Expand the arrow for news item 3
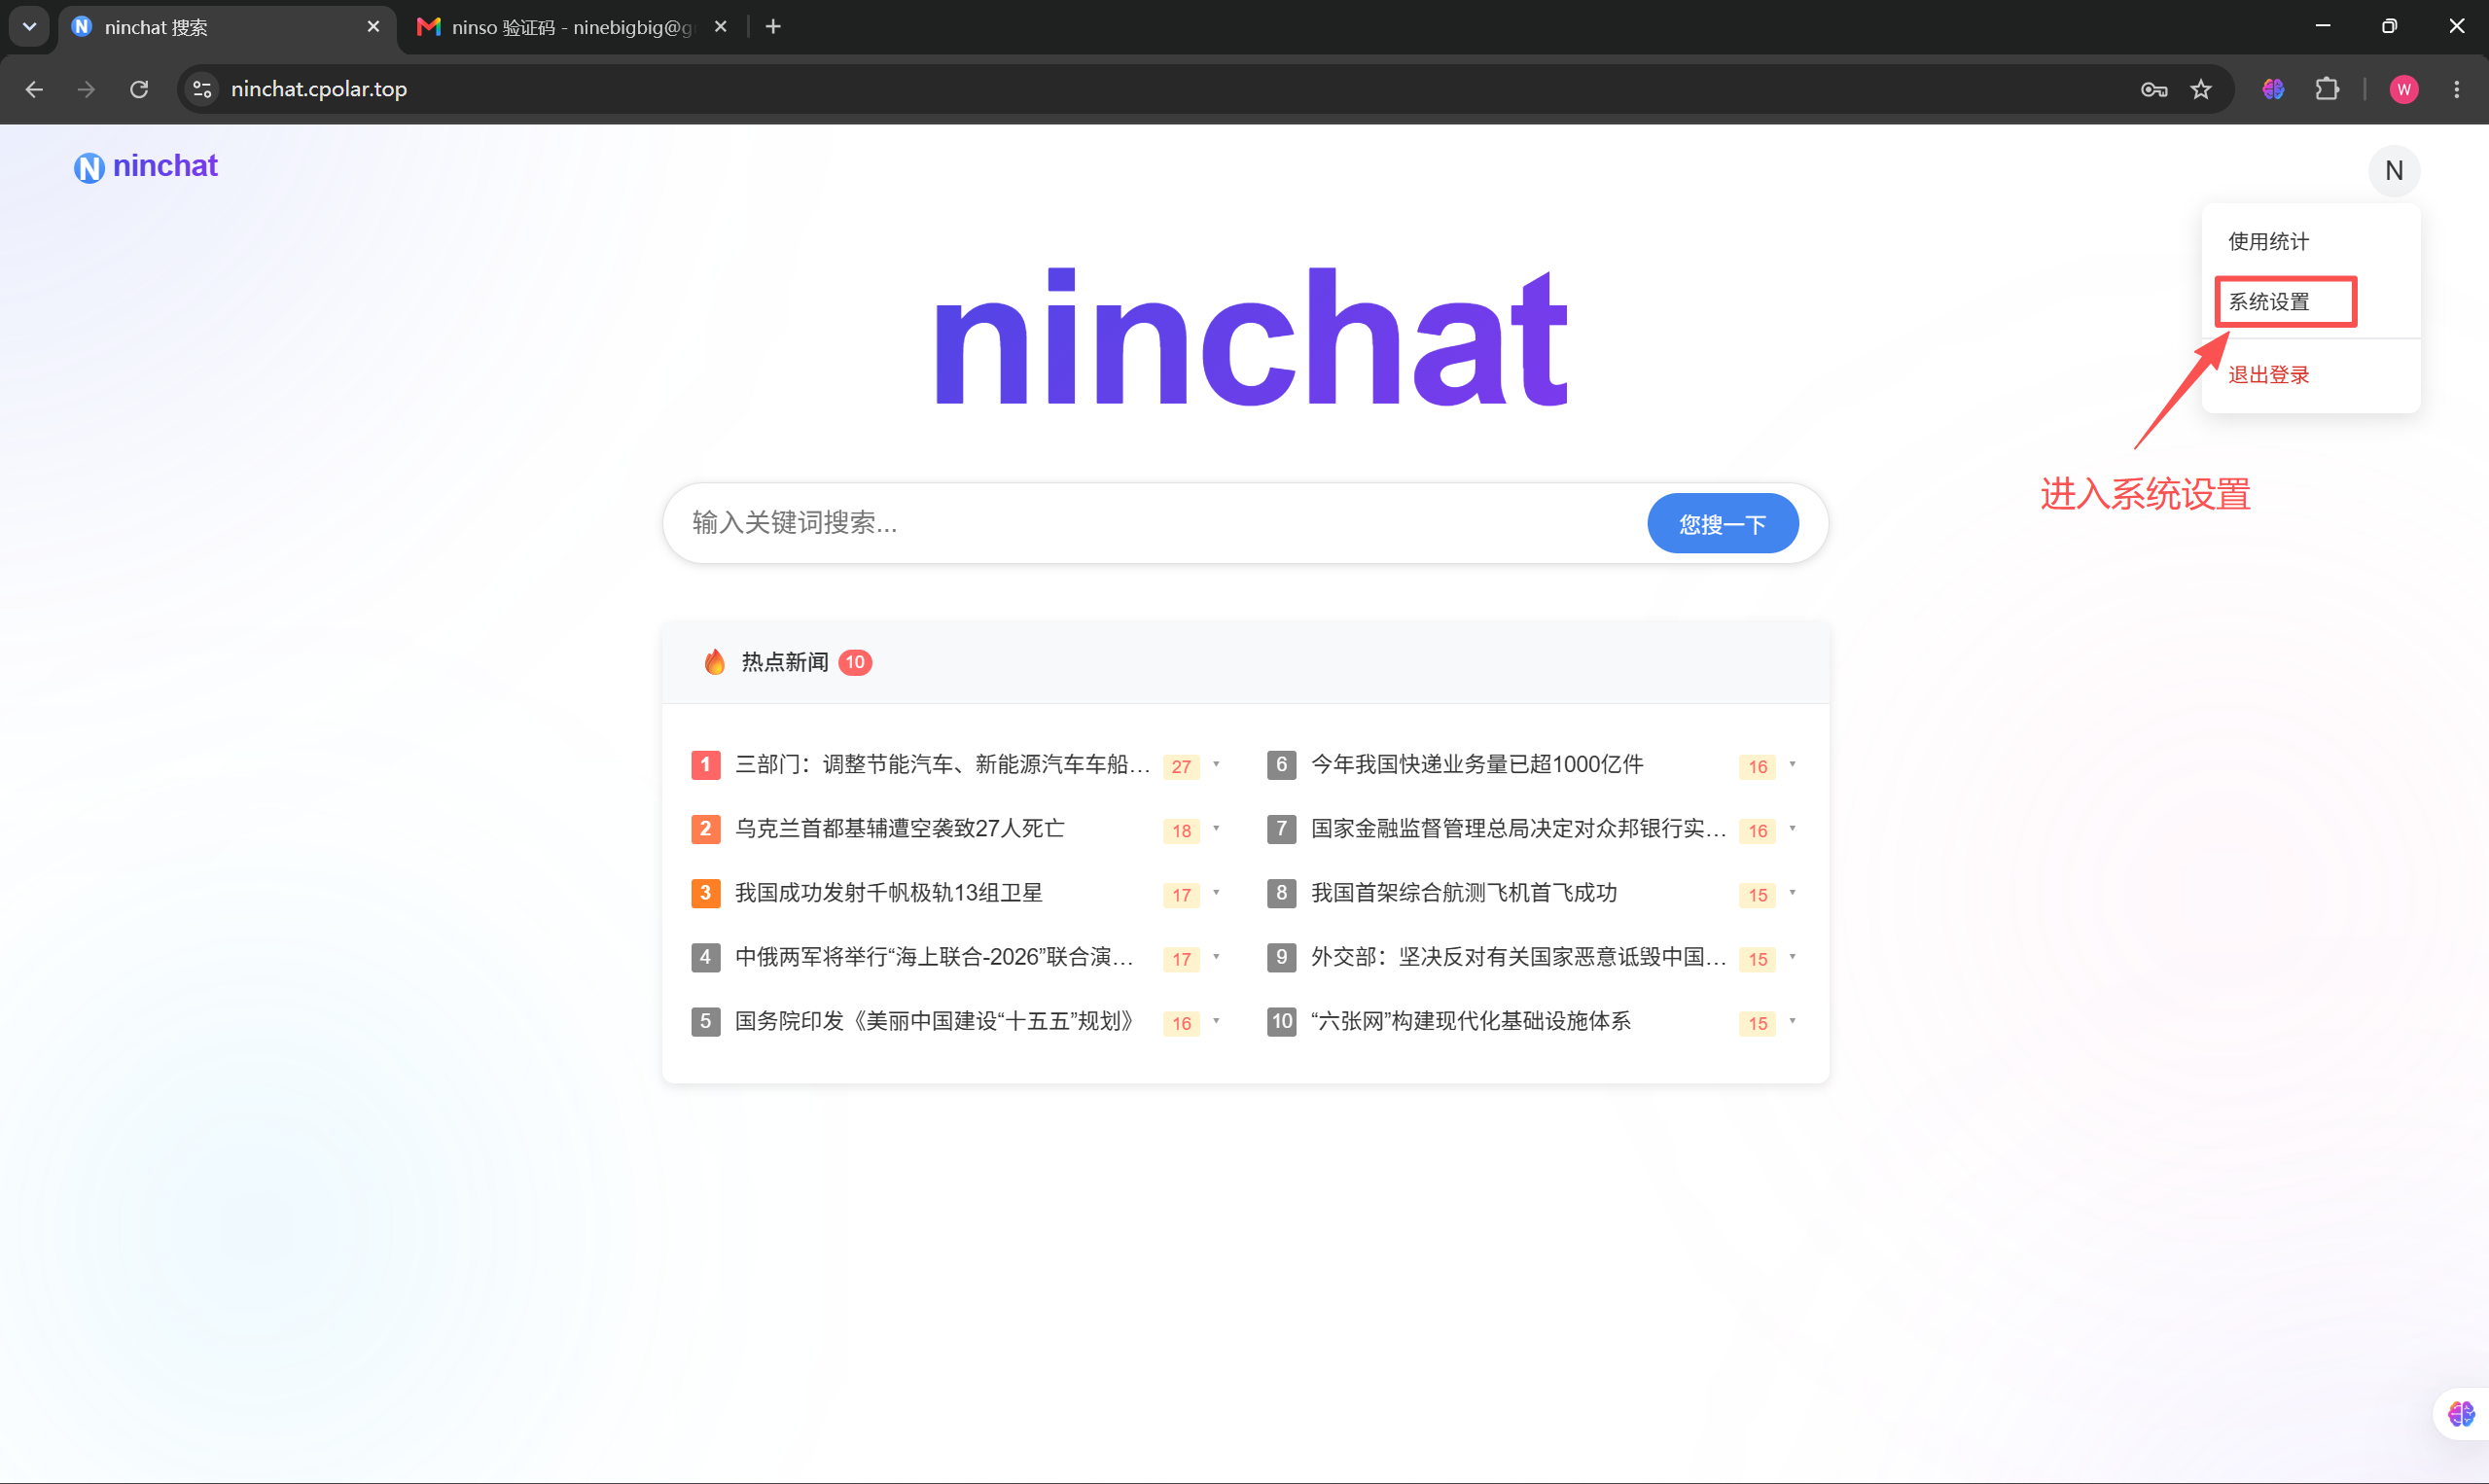Viewport: 2489px width, 1484px height. coord(1216,892)
